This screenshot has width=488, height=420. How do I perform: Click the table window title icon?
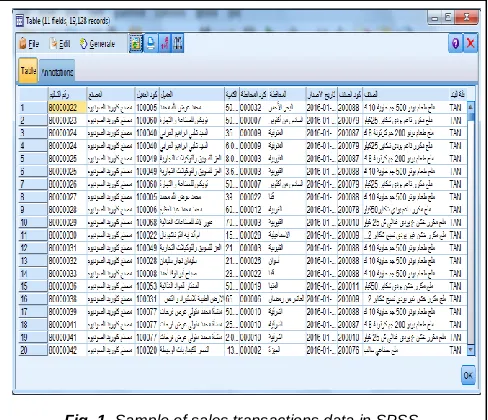pyautogui.click(x=20, y=20)
